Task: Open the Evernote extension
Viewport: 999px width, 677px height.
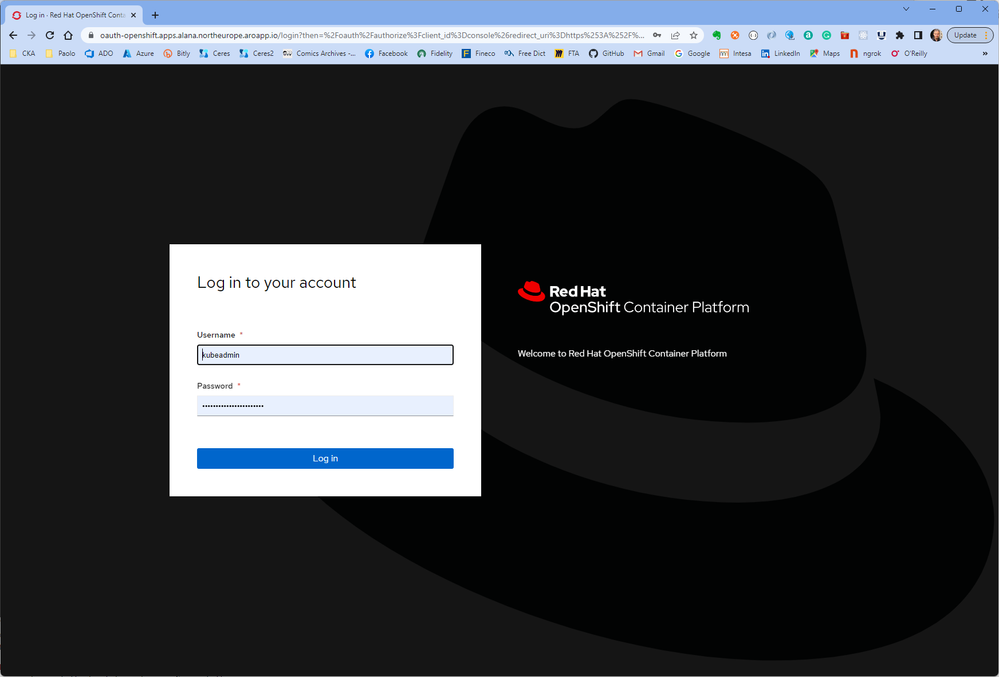Action: pyautogui.click(x=717, y=35)
